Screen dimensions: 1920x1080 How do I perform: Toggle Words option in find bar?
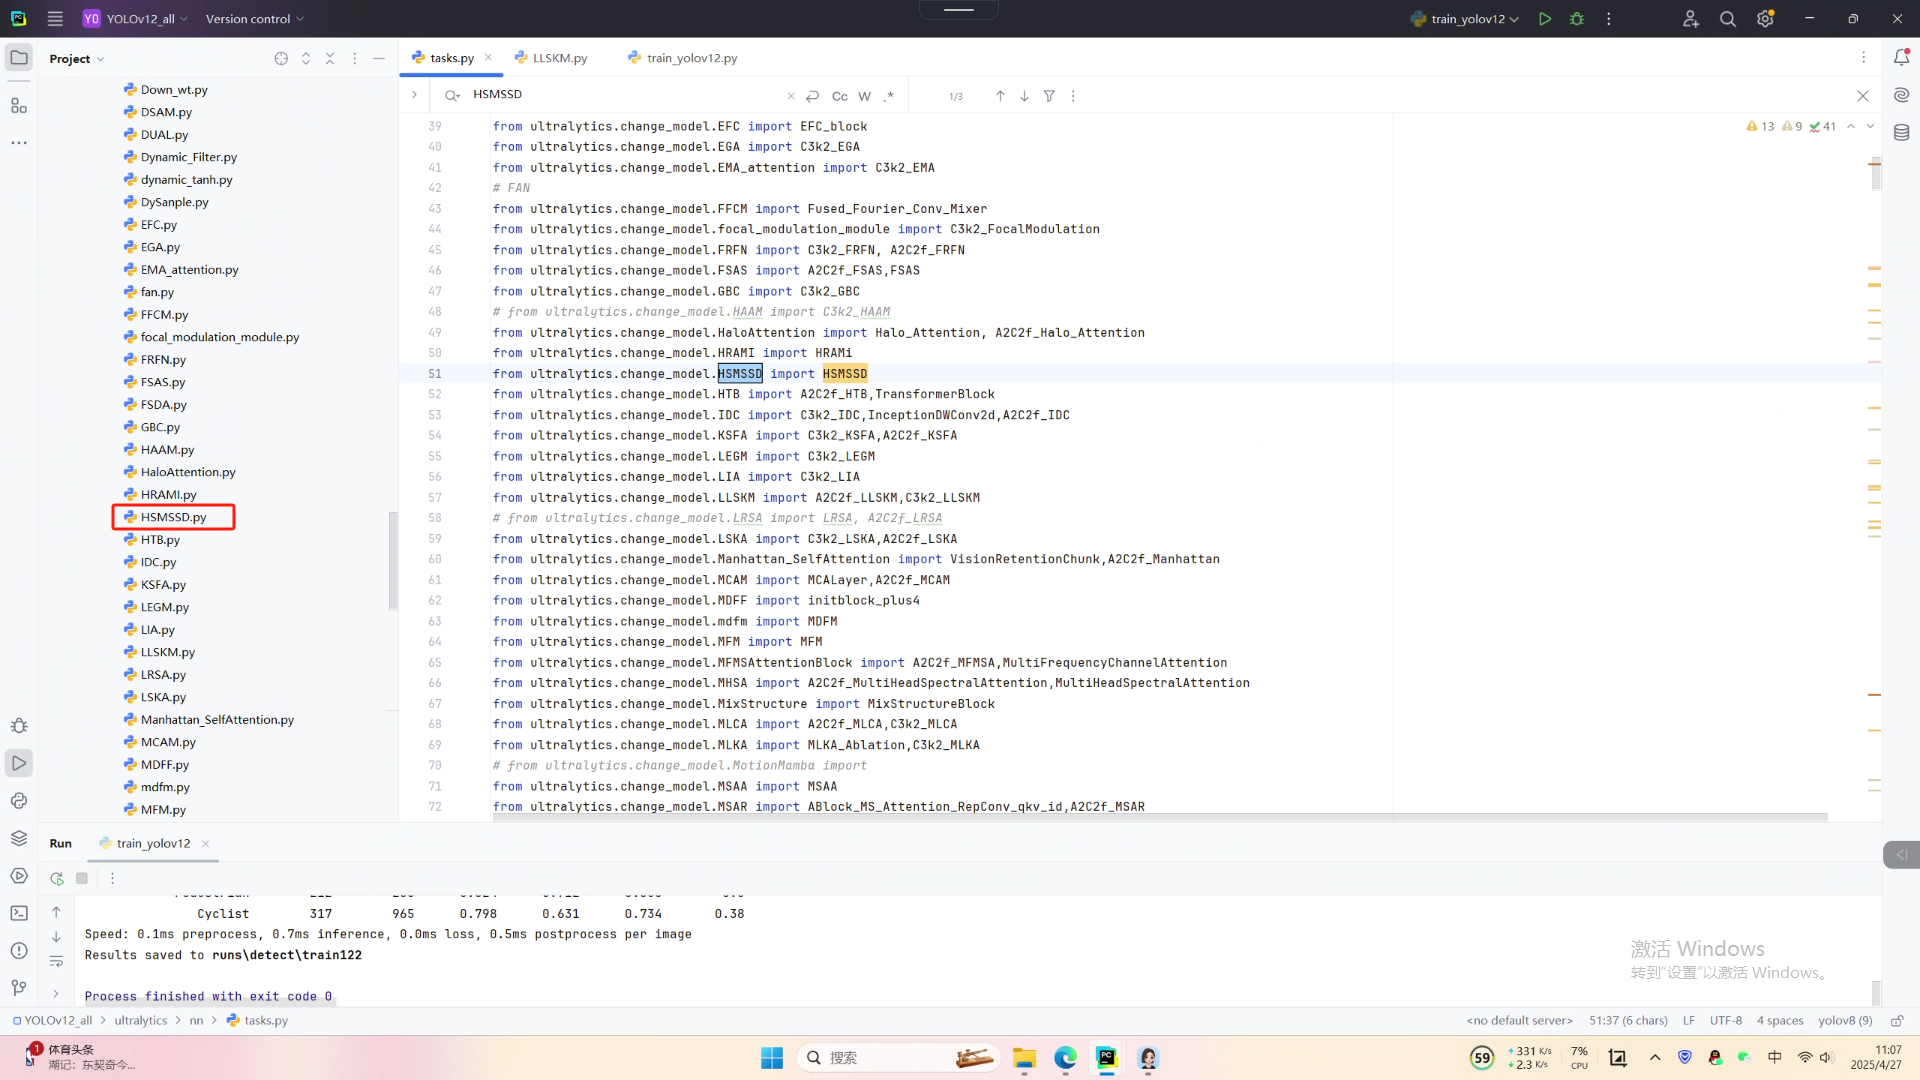click(x=864, y=96)
